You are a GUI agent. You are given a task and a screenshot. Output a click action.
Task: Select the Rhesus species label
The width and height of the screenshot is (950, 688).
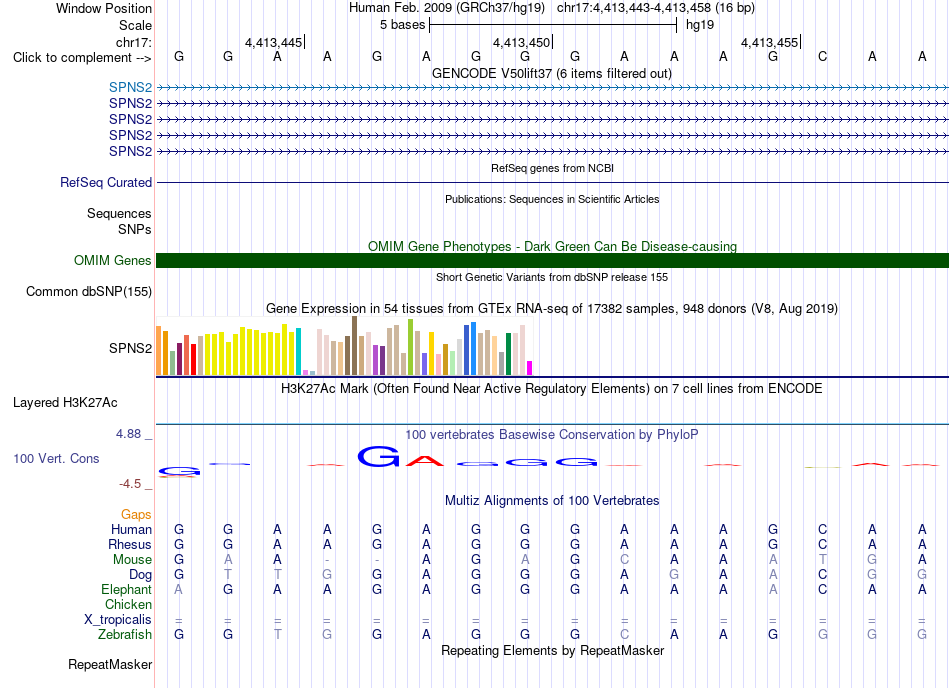pos(130,544)
